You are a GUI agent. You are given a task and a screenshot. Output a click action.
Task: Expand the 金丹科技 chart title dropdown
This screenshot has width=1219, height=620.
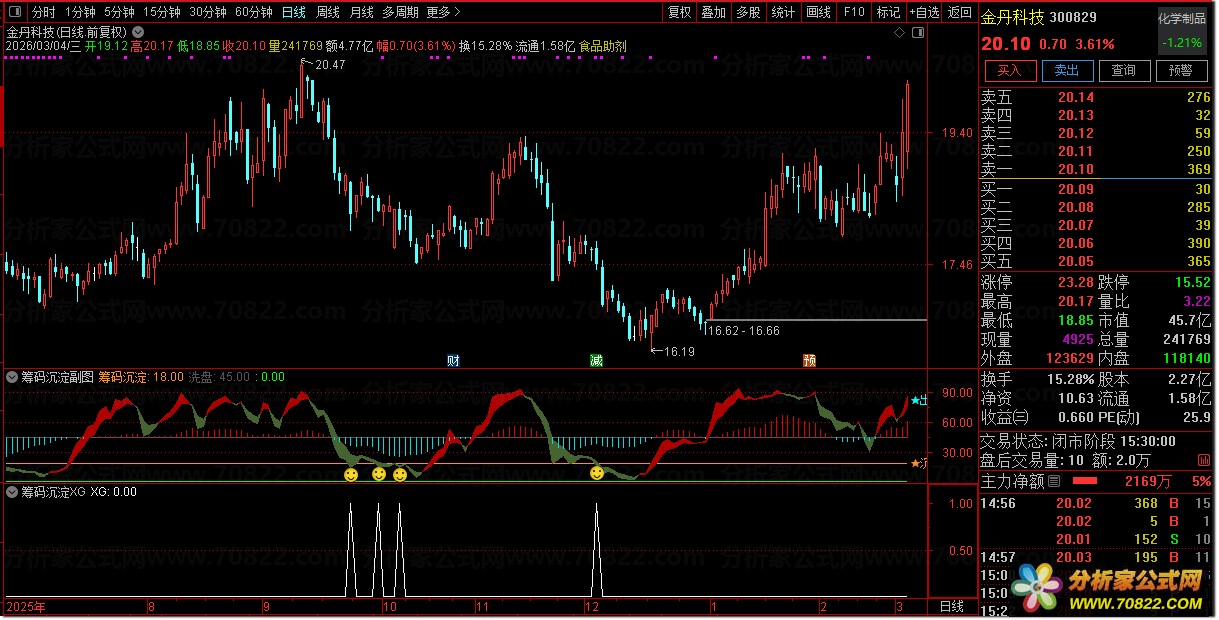137,31
